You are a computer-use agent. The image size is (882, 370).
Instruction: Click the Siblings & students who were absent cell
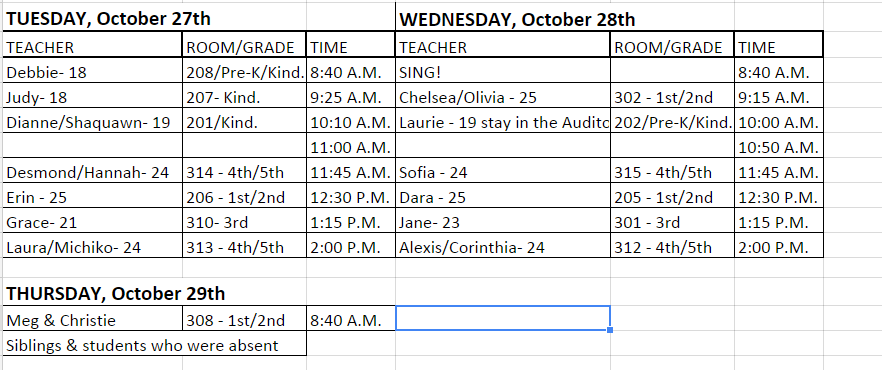155,345
